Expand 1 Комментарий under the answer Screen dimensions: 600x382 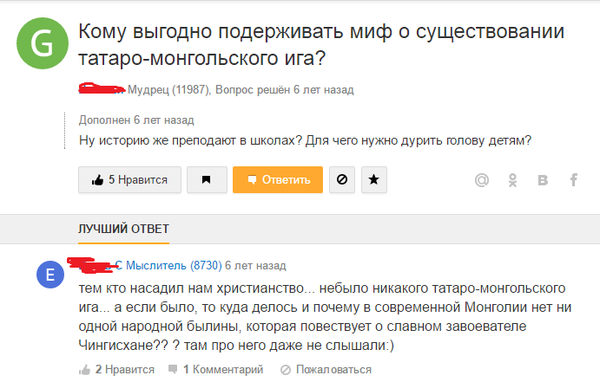pos(216,369)
